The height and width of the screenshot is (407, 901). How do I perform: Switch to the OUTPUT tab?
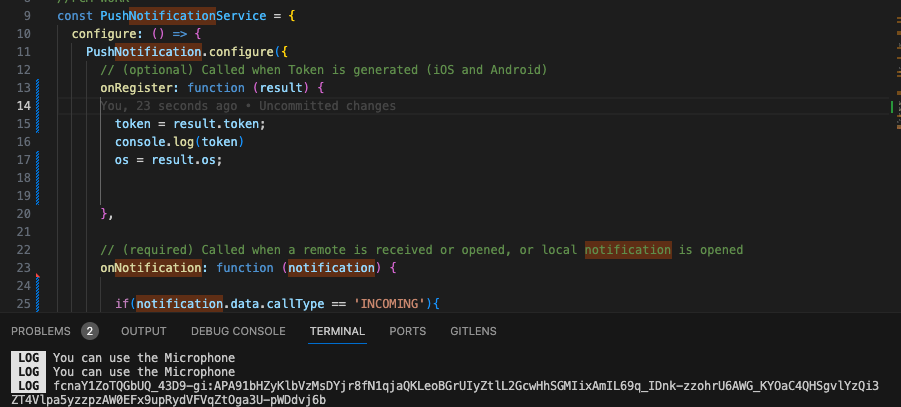pos(144,331)
